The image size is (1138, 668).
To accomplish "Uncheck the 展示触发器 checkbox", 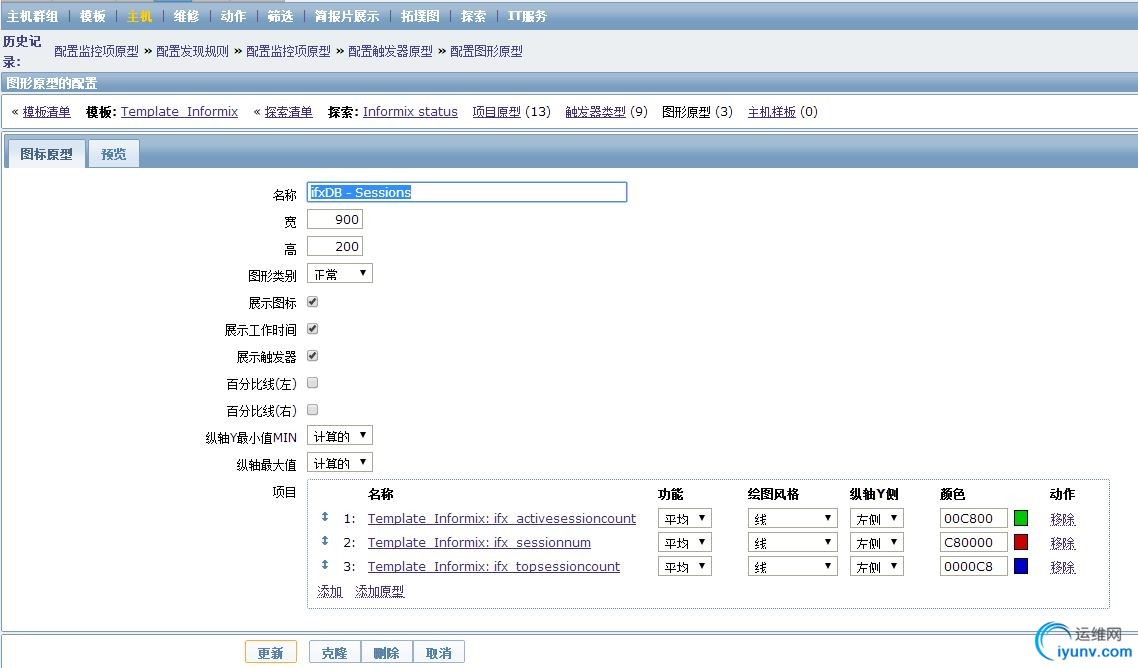I will coord(313,355).
